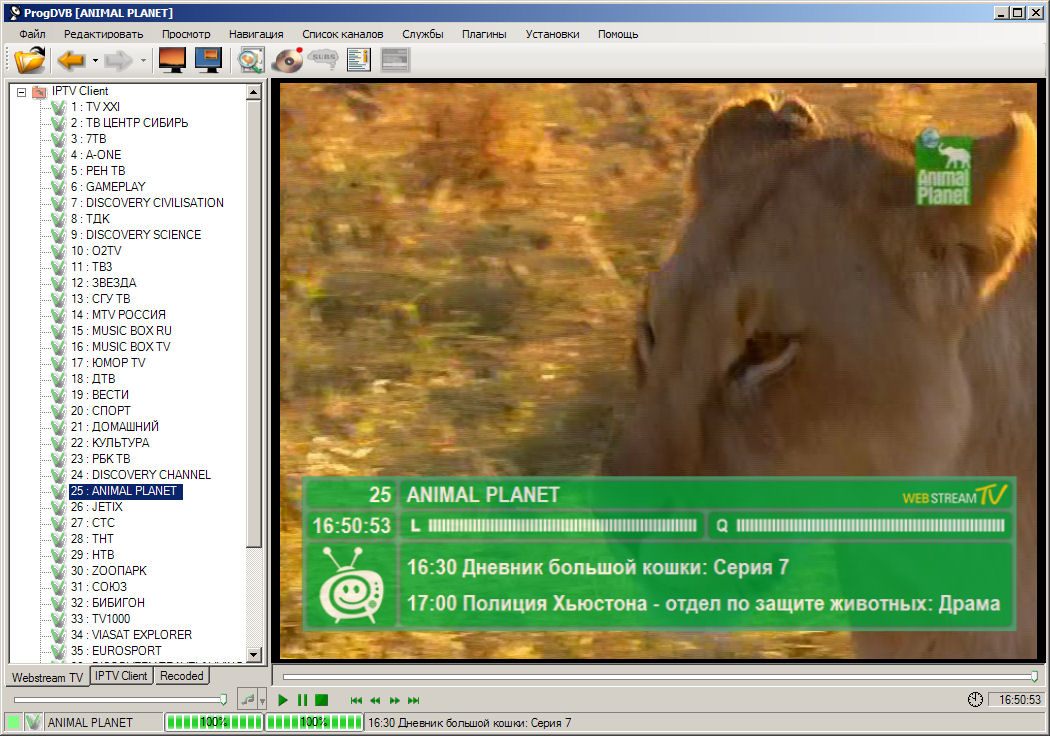Image resolution: width=1050 pixels, height=736 pixels.
Task: Click the IPTV Client root folder icon
Action: pyautogui.click(x=40, y=91)
